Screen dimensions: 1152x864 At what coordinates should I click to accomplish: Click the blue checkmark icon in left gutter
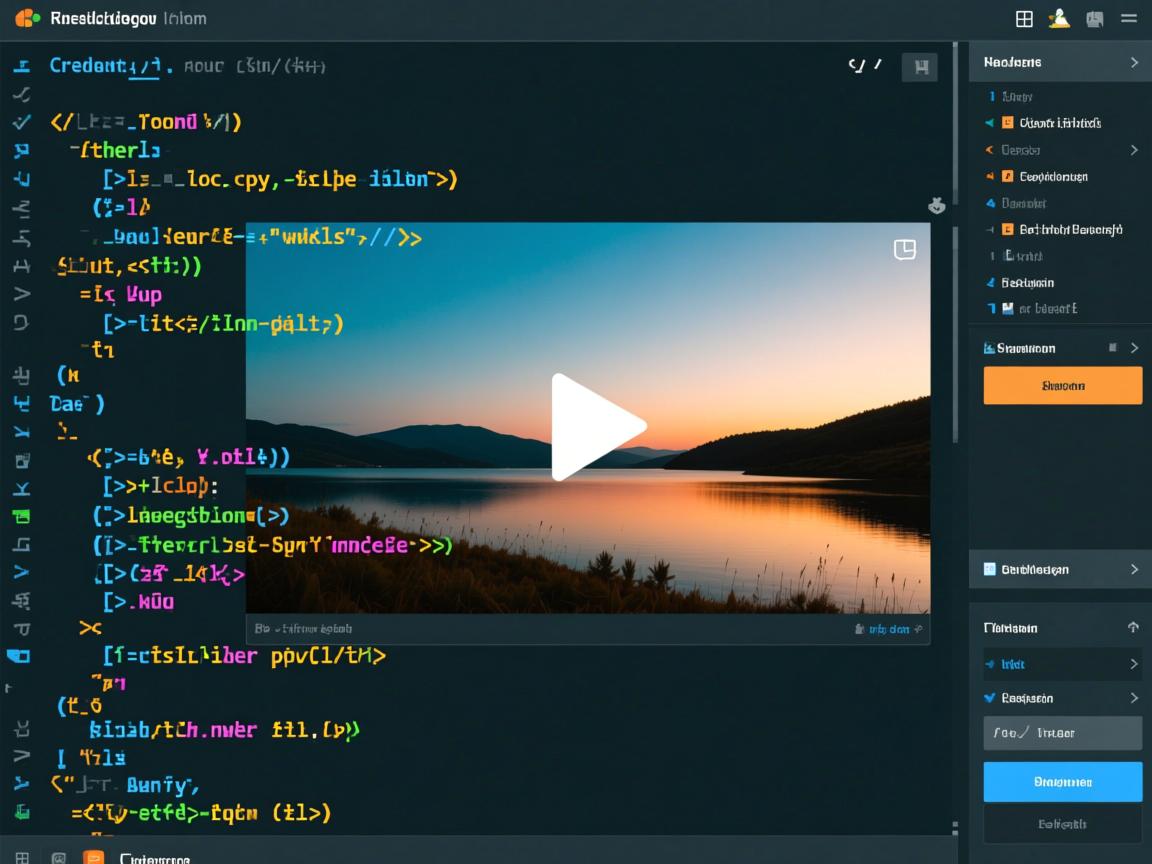(22, 122)
